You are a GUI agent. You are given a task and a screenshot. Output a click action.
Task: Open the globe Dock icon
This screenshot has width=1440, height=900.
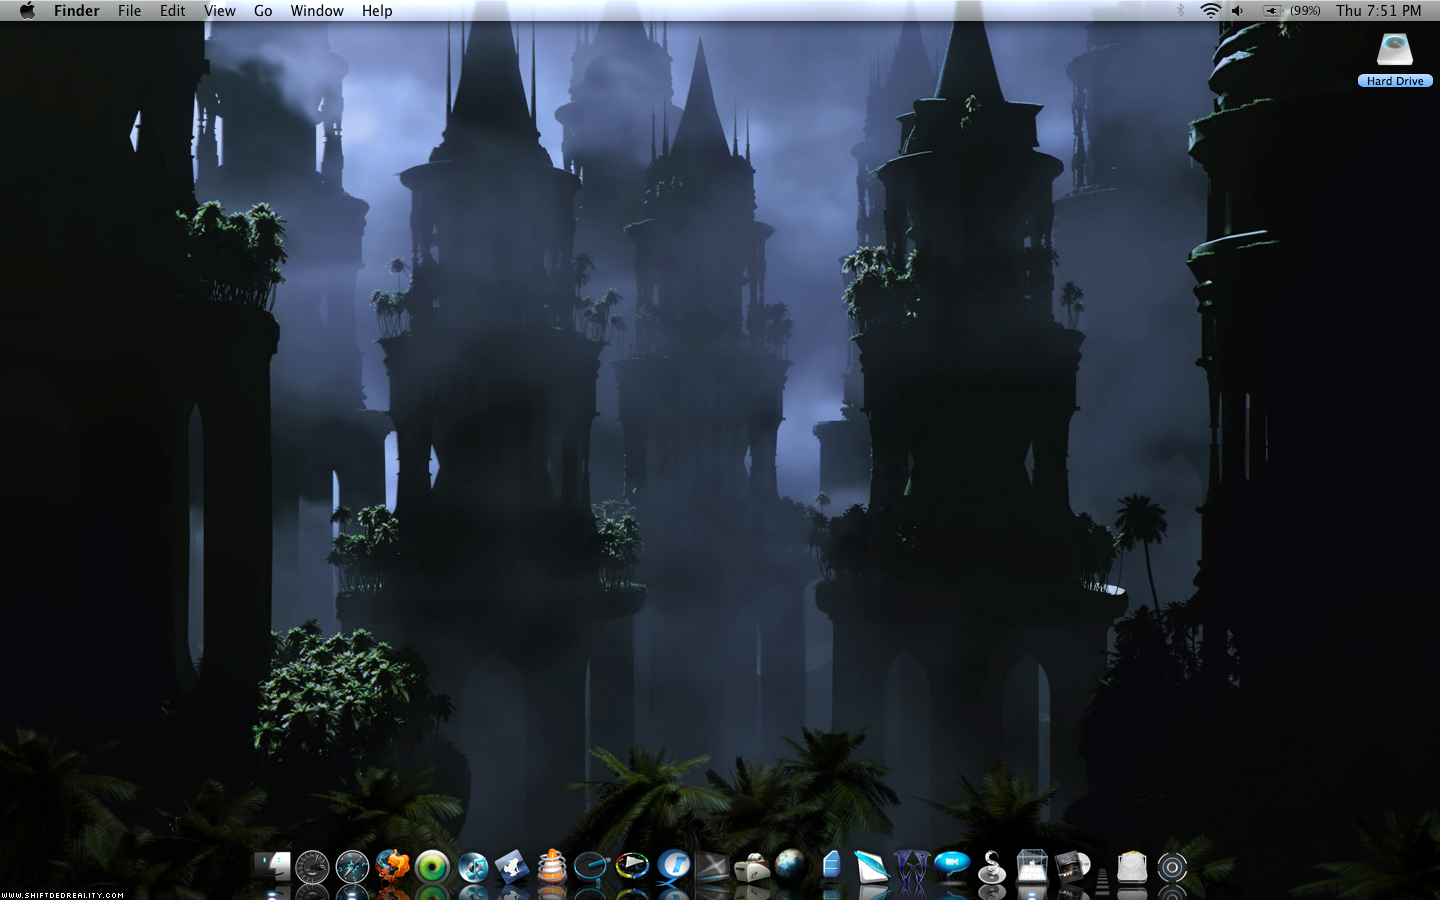point(791,864)
